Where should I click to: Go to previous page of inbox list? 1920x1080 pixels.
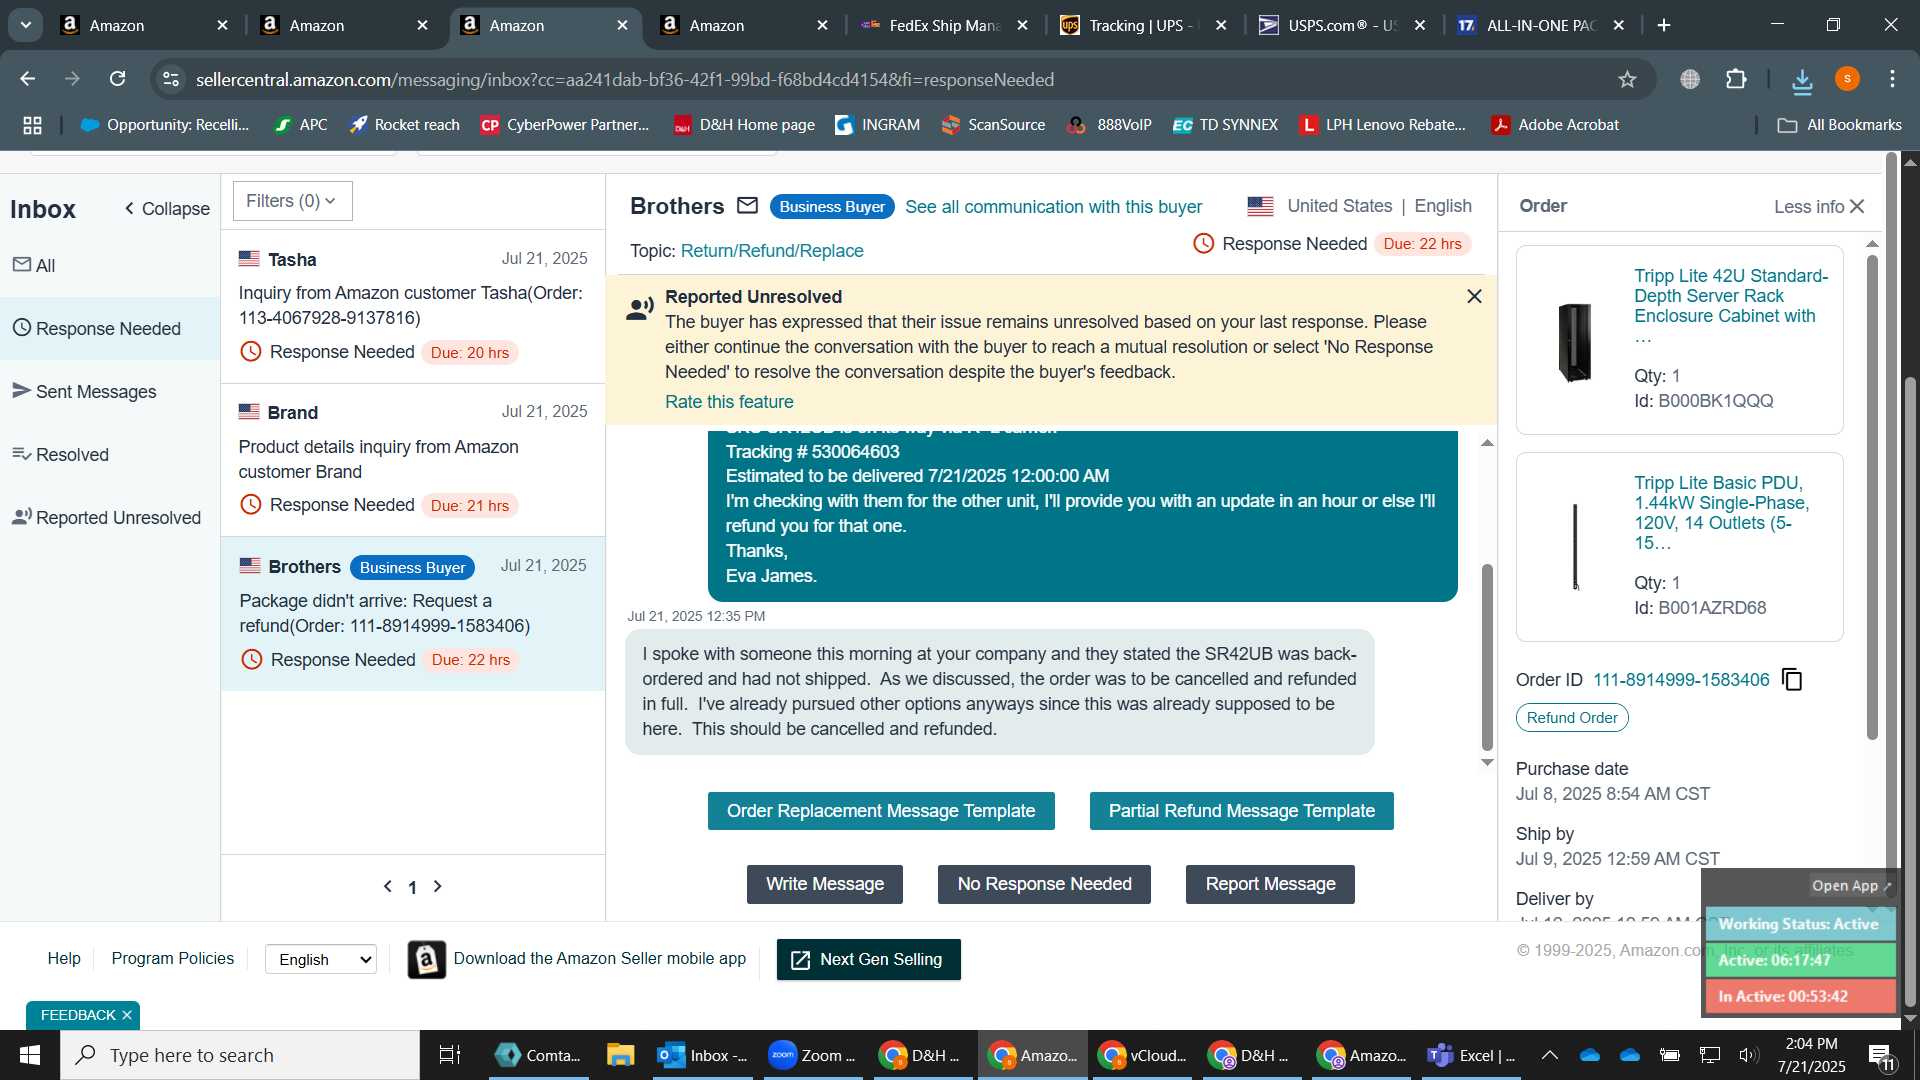388,886
